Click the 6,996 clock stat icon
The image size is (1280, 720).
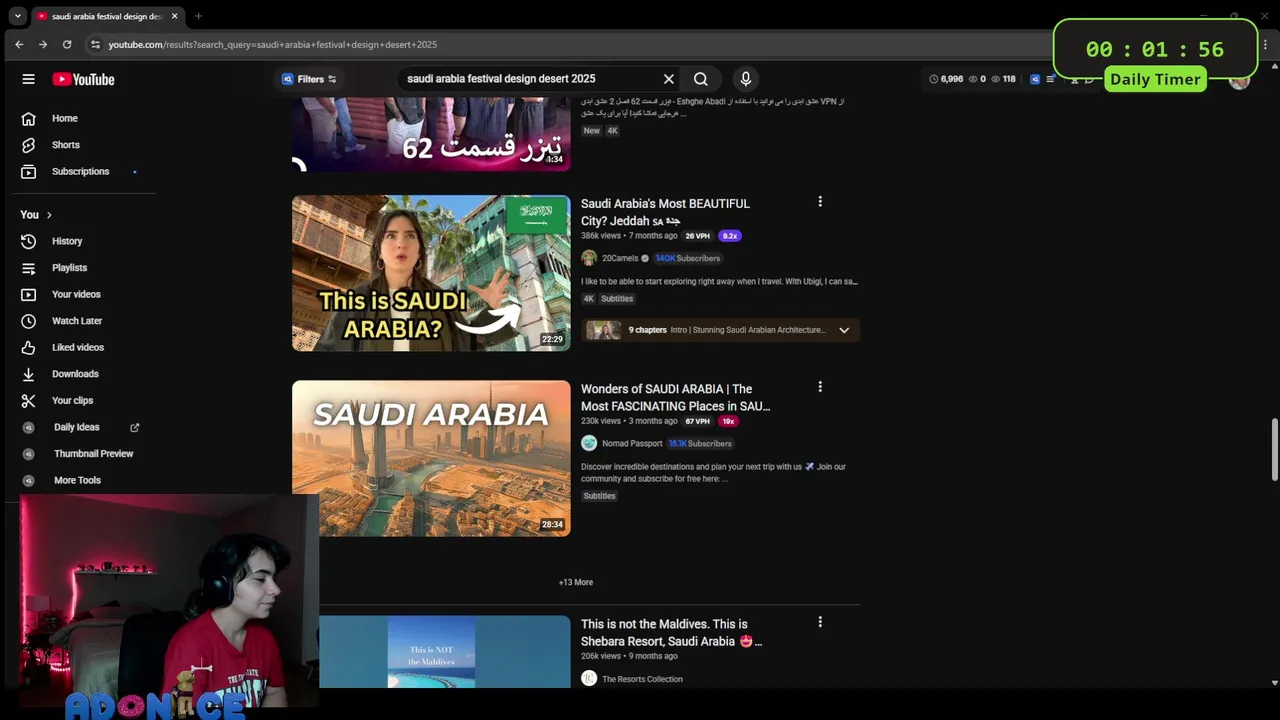[x=934, y=79]
